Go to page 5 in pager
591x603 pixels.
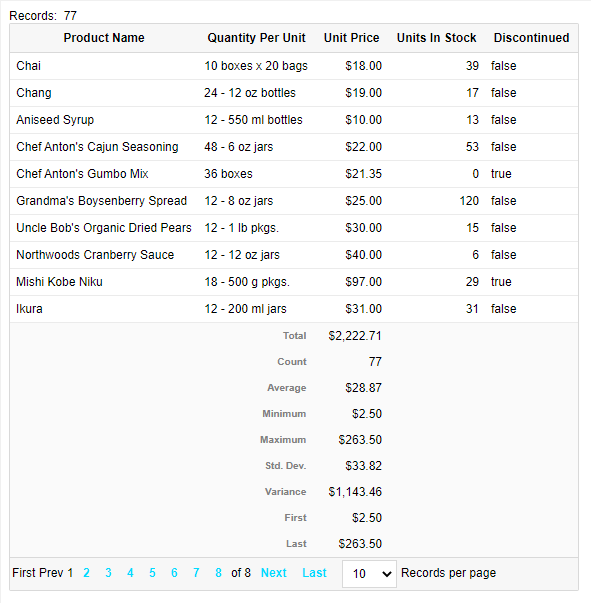pyautogui.click(x=152, y=573)
